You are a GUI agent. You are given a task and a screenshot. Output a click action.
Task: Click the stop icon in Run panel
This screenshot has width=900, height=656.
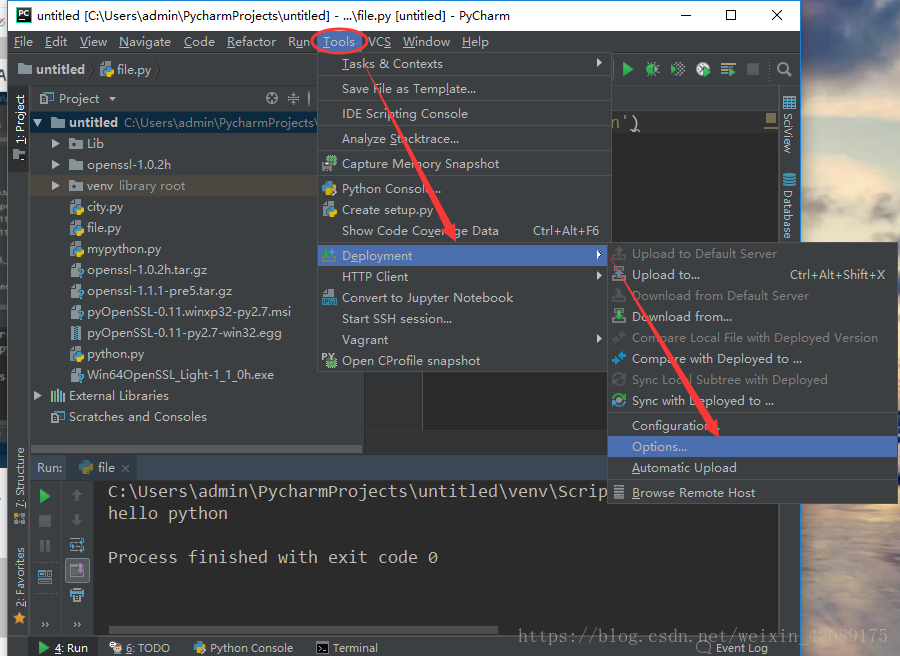[x=45, y=521]
